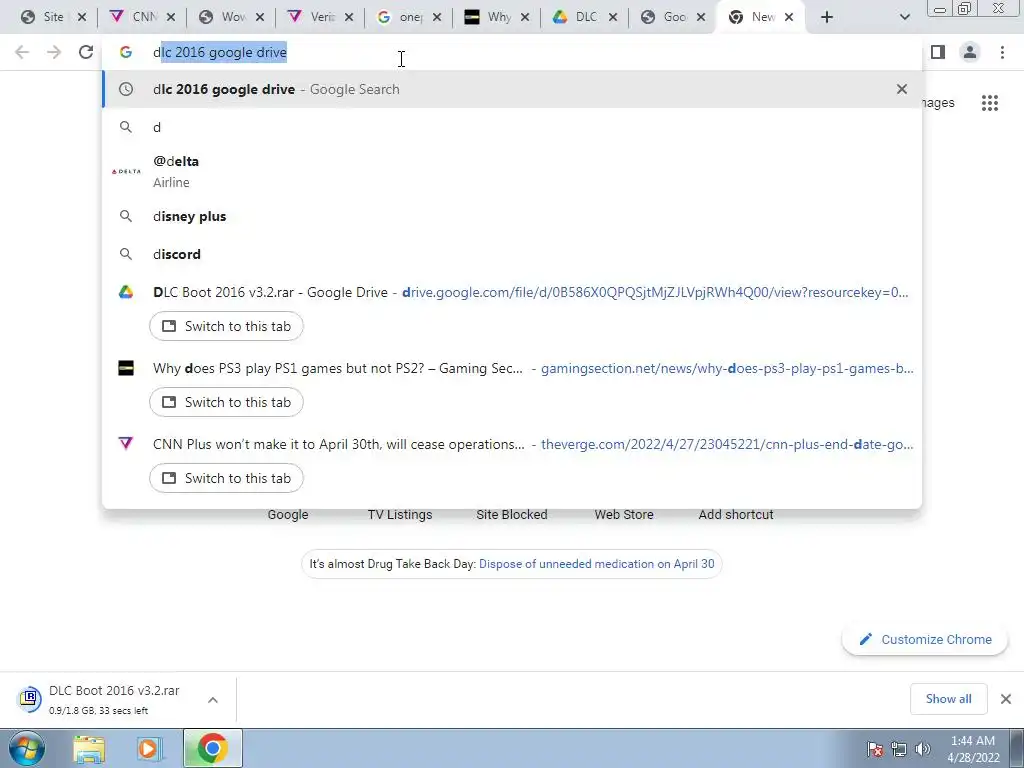This screenshot has width=1024, height=768.
Task: Close the downloads bar
Action: (x=1006, y=699)
